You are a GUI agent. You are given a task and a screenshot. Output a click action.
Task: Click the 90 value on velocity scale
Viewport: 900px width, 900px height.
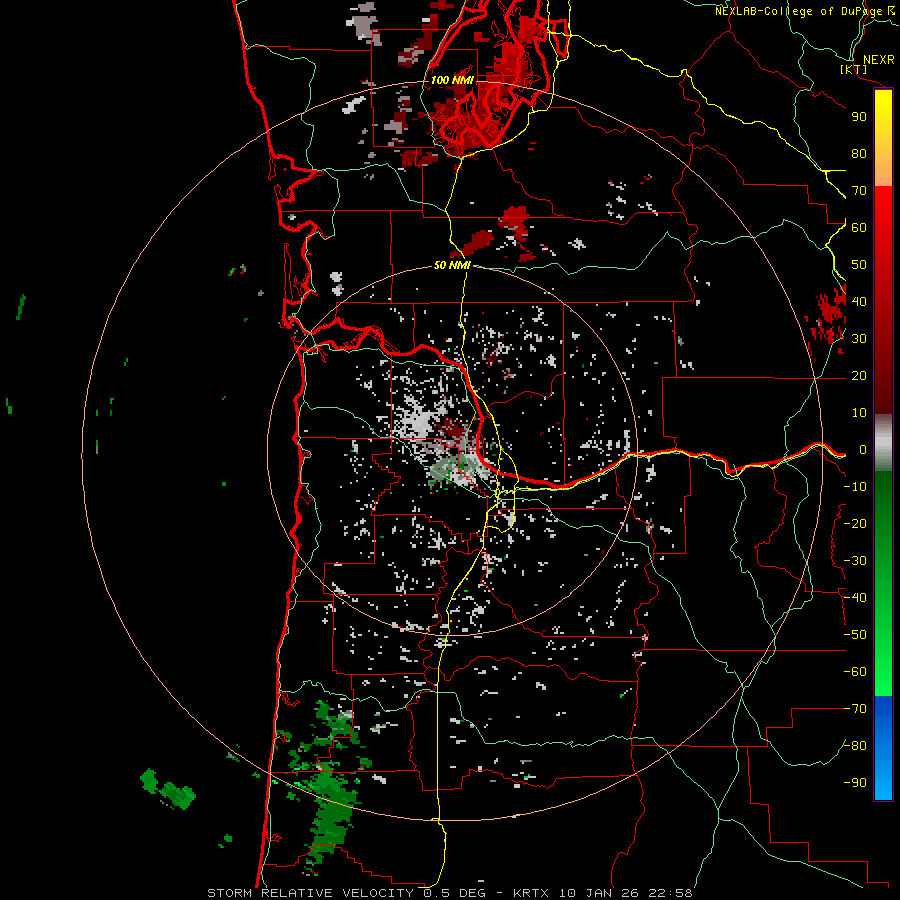tap(859, 117)
